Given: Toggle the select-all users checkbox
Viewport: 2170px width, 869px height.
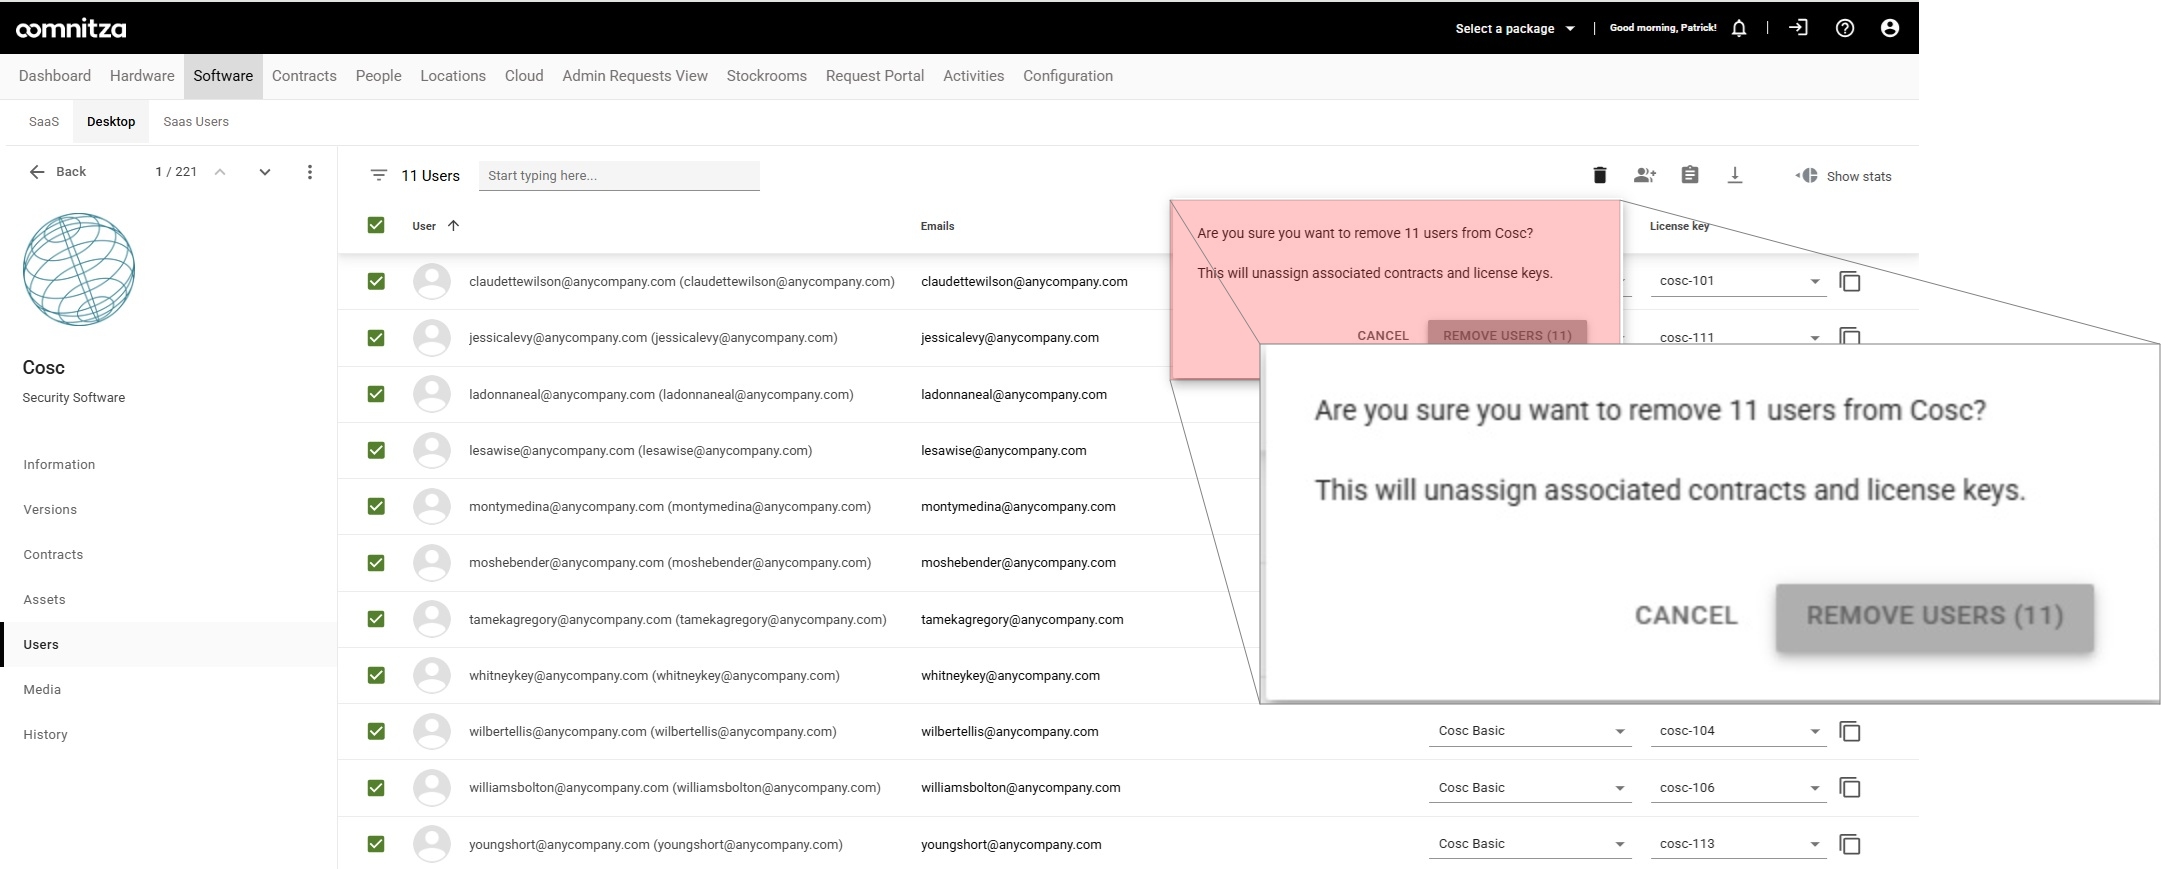Looking at the screenshot, I should 376,225.
